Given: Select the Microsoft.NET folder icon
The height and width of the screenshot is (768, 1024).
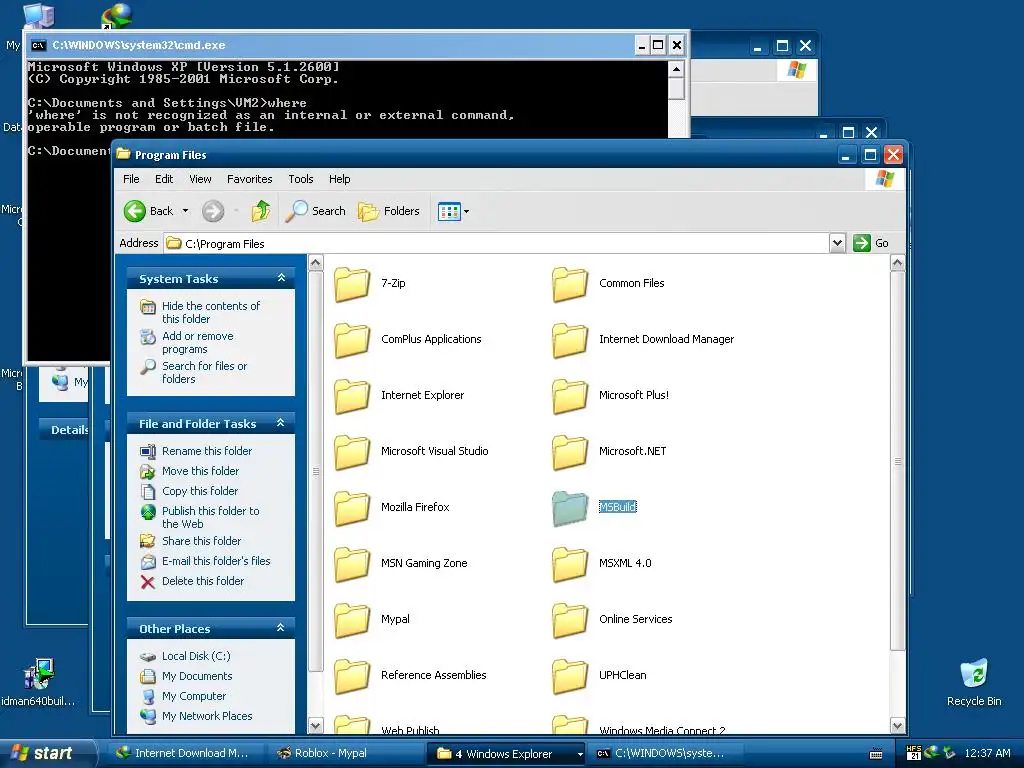Looking at the screenshot, I should pyautogui.click(x=570, y=453).
